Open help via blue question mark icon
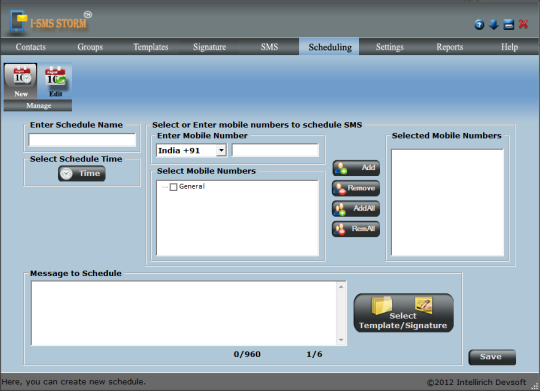540x391 pixels. tap(479, 25)
